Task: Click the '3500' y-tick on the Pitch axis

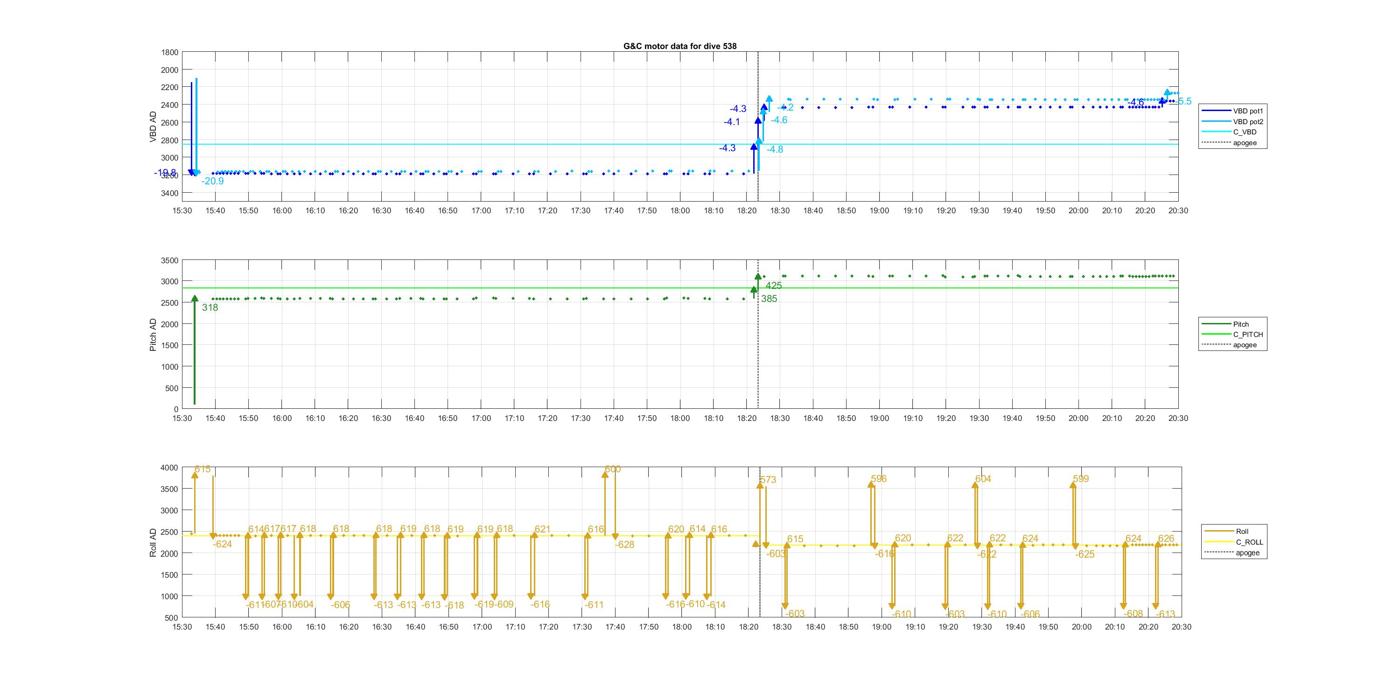Action: (169, 260)
